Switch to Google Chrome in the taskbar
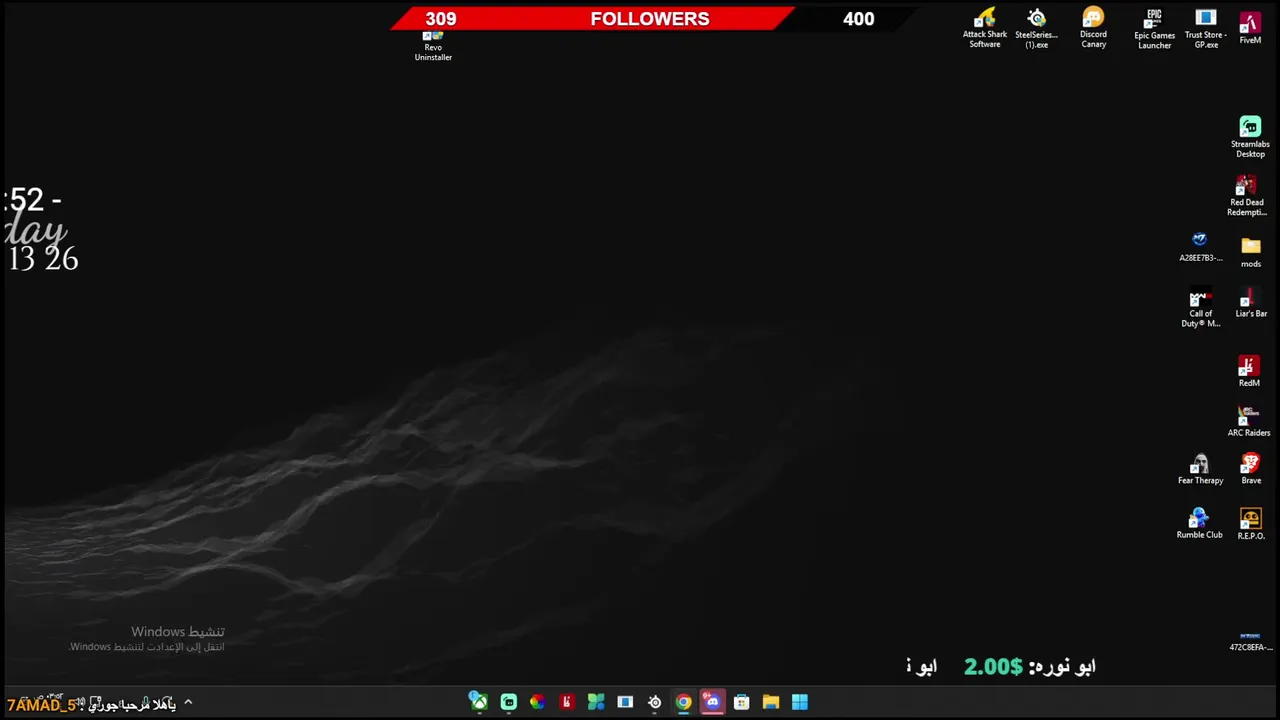This screenshot has height=720, width=1280. click(x=683, y=702)
